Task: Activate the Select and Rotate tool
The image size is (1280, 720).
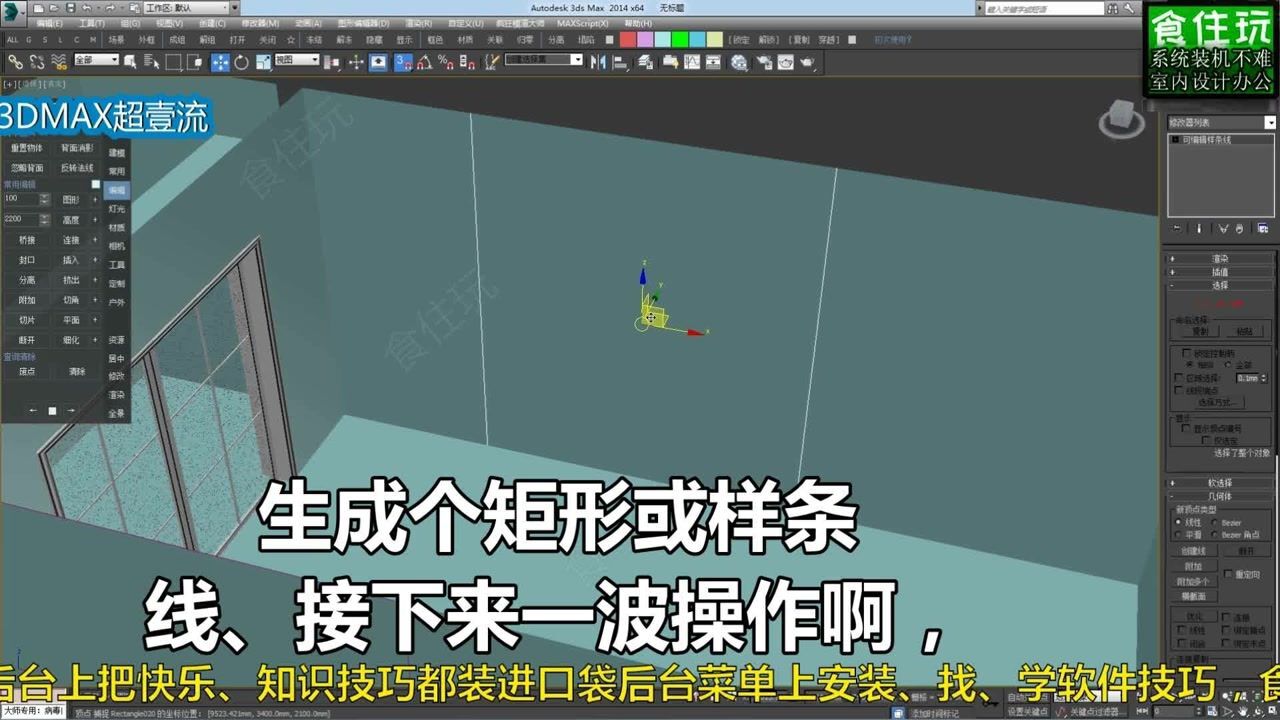Action: coord(241,62)
